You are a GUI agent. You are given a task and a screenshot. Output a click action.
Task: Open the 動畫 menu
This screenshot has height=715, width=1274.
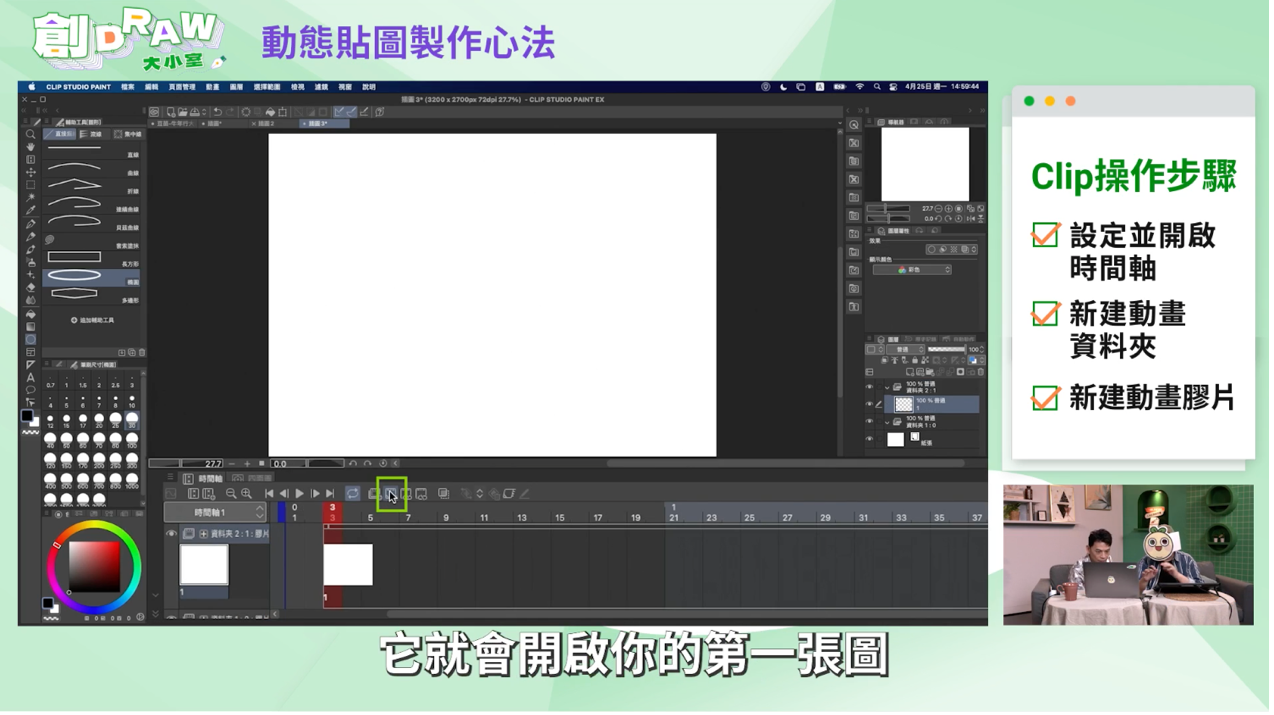[213, 87]
